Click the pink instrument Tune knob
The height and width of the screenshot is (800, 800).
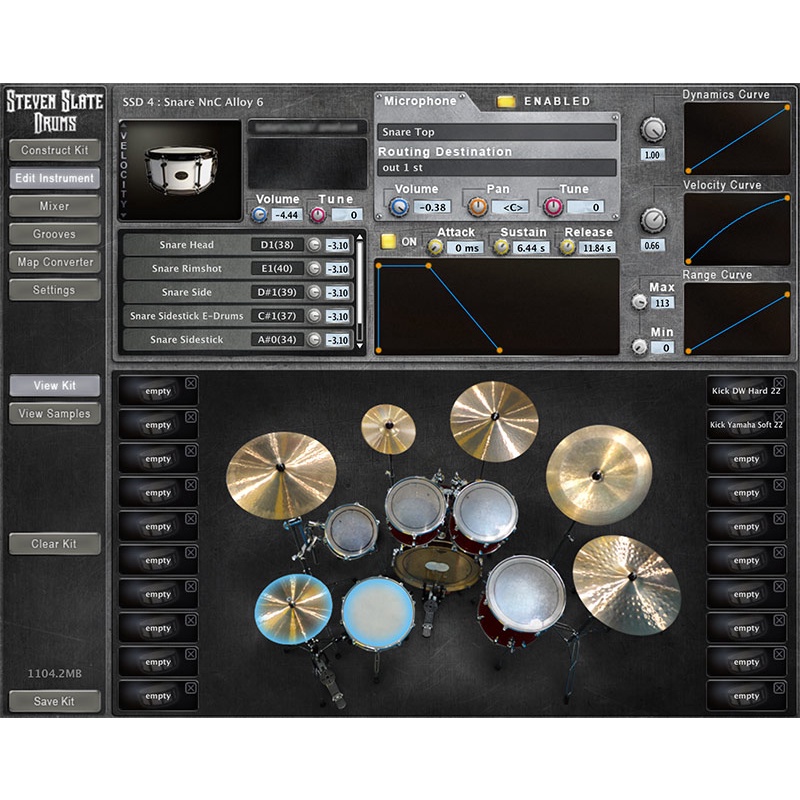click(318, 214)
